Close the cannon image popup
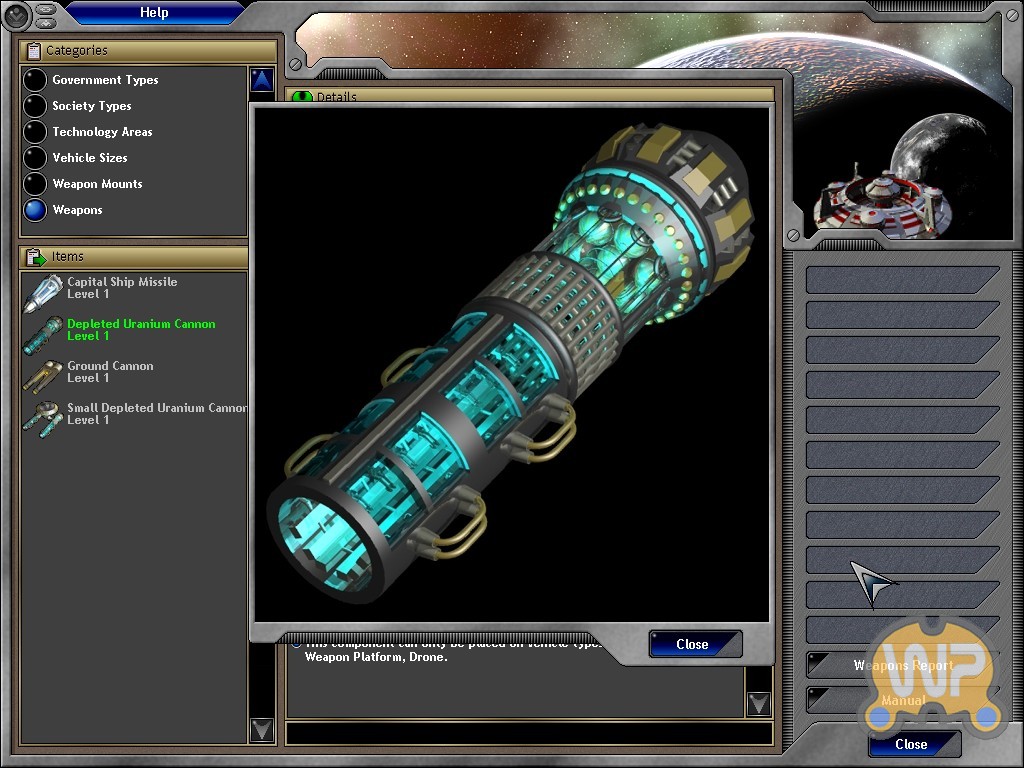Viewport: 1024px width, 768px height. 694,644
